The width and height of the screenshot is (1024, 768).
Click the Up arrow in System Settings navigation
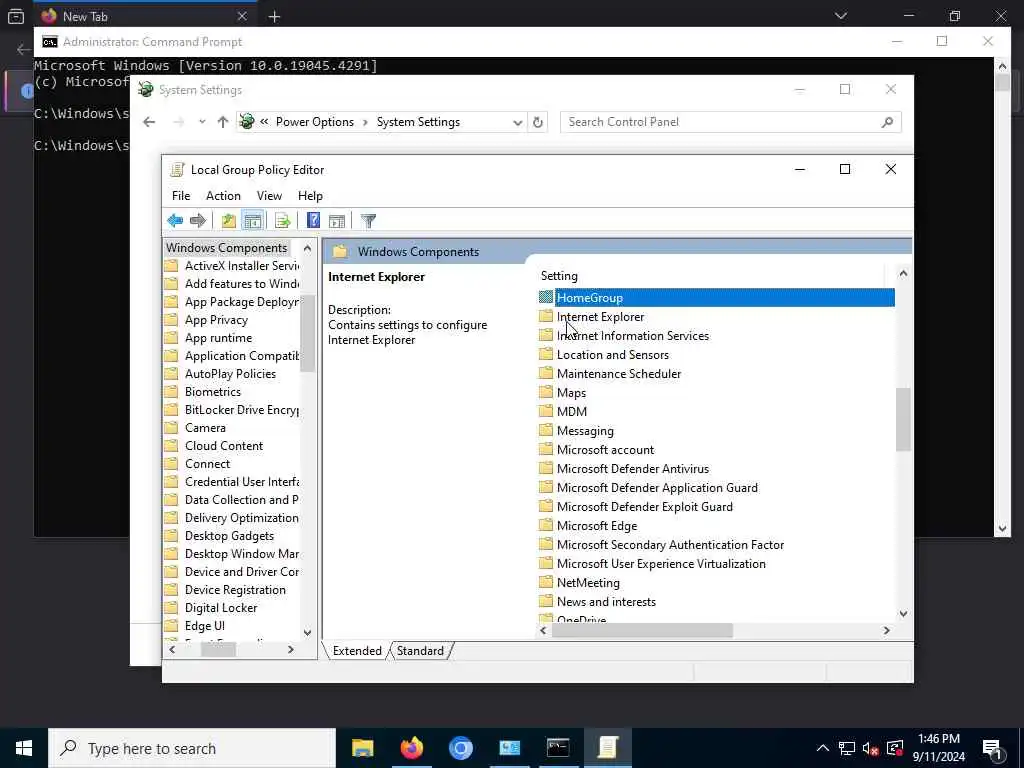223,122
